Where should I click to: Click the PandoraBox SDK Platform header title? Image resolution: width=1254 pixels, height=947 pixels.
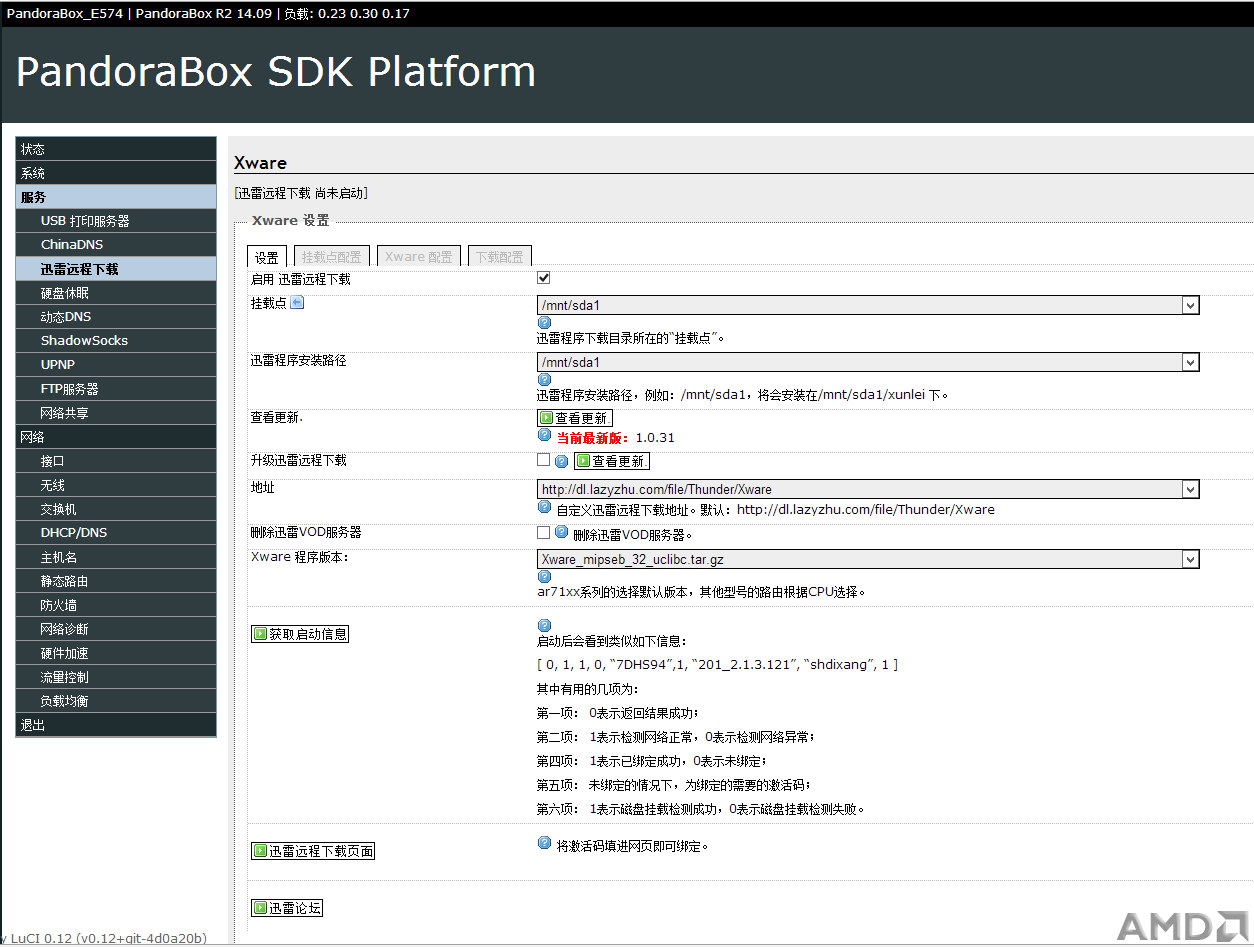276,72
